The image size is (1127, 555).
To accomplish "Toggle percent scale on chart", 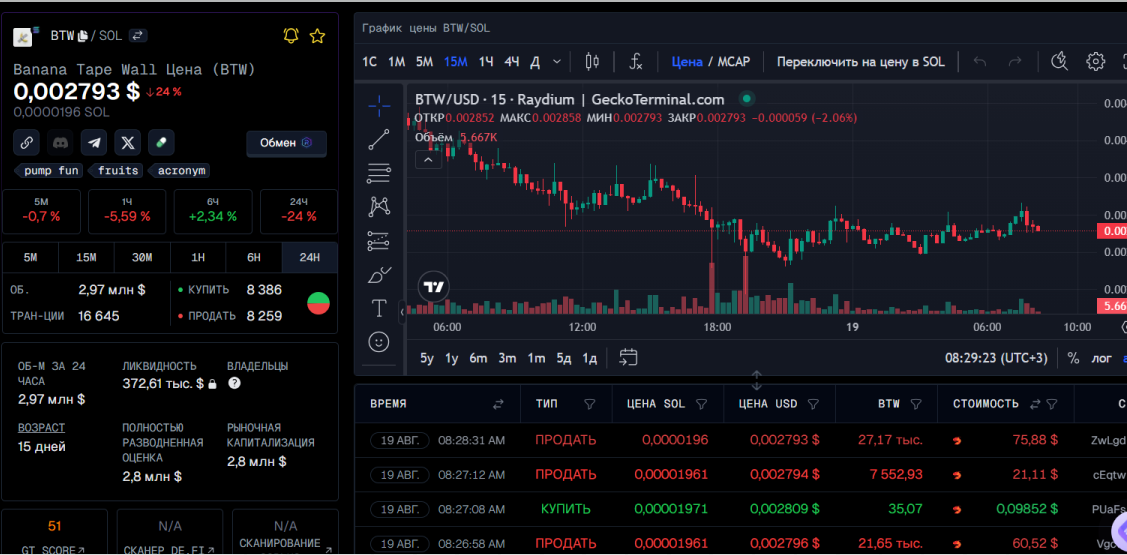I will click(1073, 358).
